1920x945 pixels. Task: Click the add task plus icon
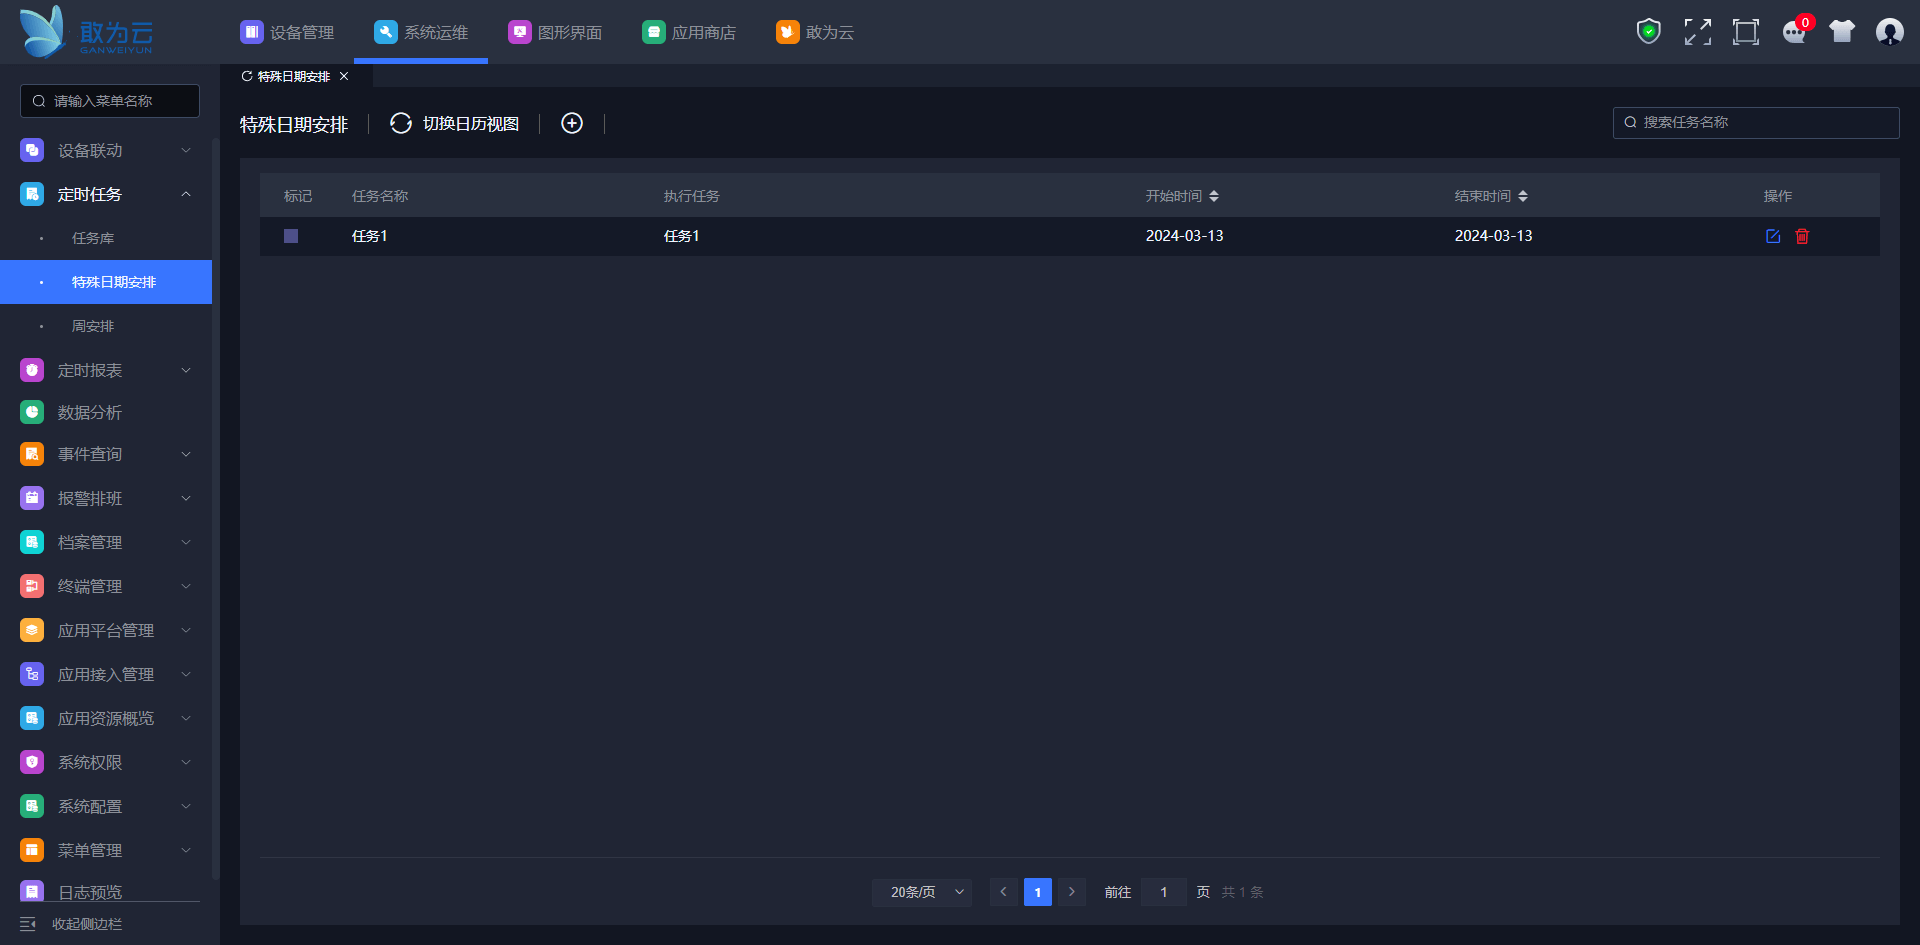point(572,123)
